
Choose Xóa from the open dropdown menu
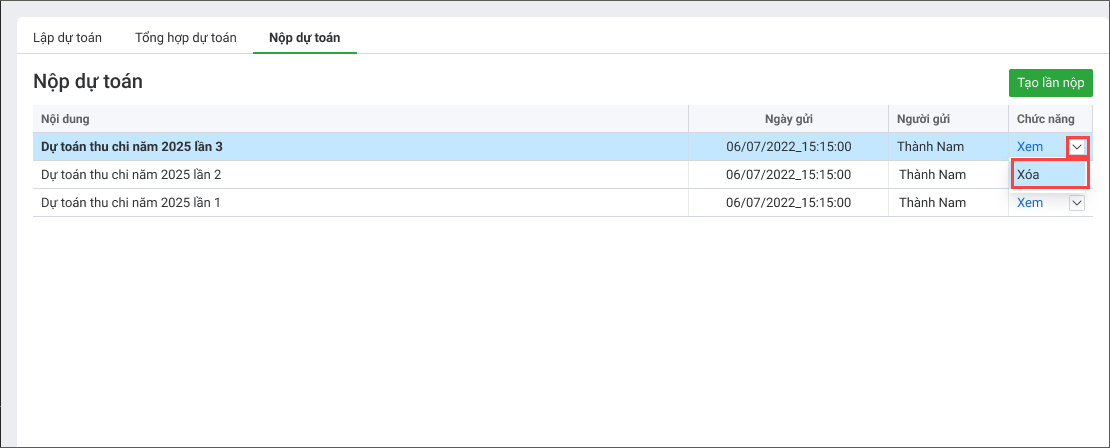(x=1047, y=174)
